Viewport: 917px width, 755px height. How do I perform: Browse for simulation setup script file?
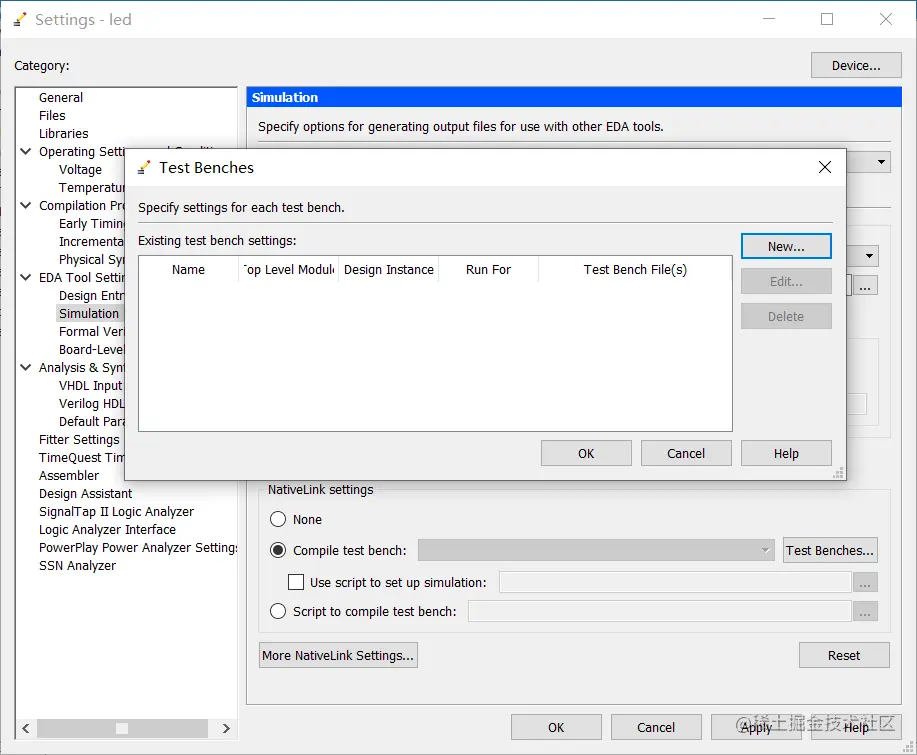[x=865, y=582]
